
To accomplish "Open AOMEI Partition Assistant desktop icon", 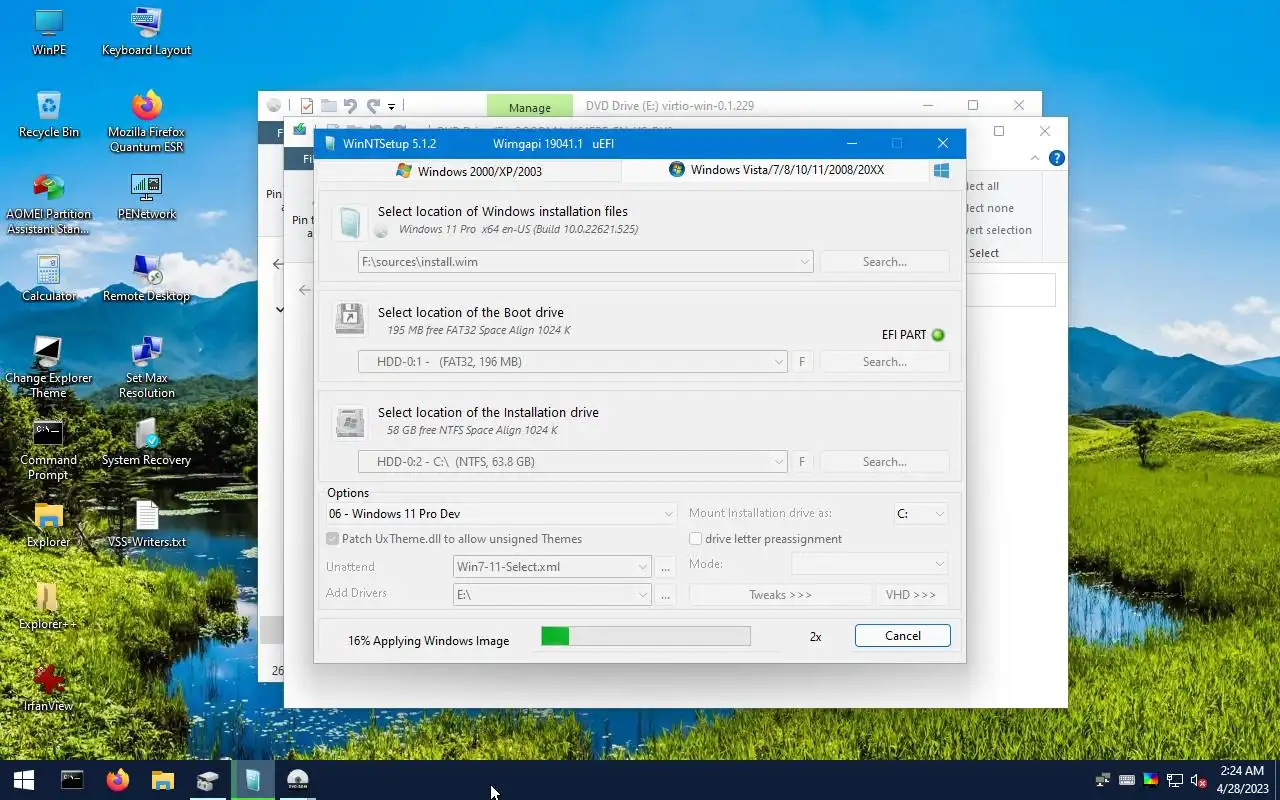I will tap(48, 203).
